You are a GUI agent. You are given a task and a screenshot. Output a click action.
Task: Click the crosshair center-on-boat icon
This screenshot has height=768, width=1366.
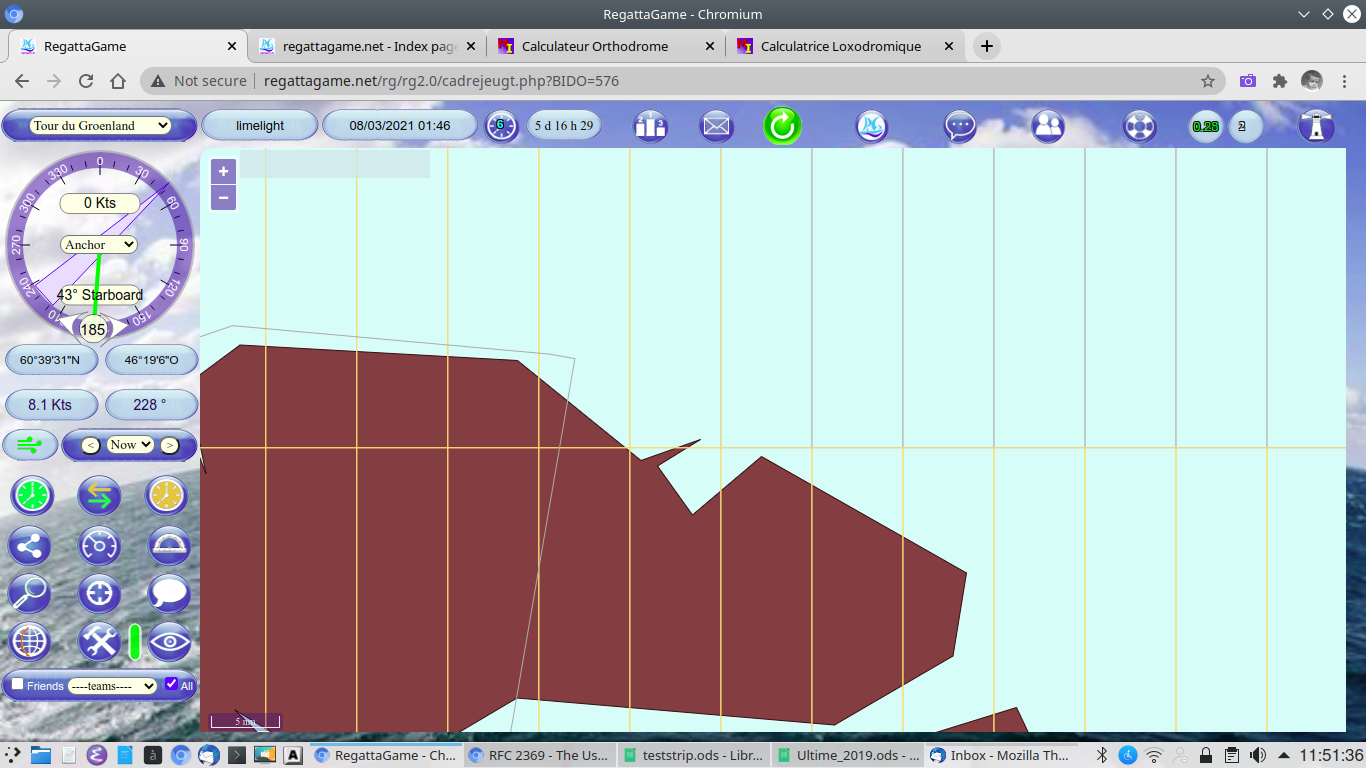pos(99,593)
